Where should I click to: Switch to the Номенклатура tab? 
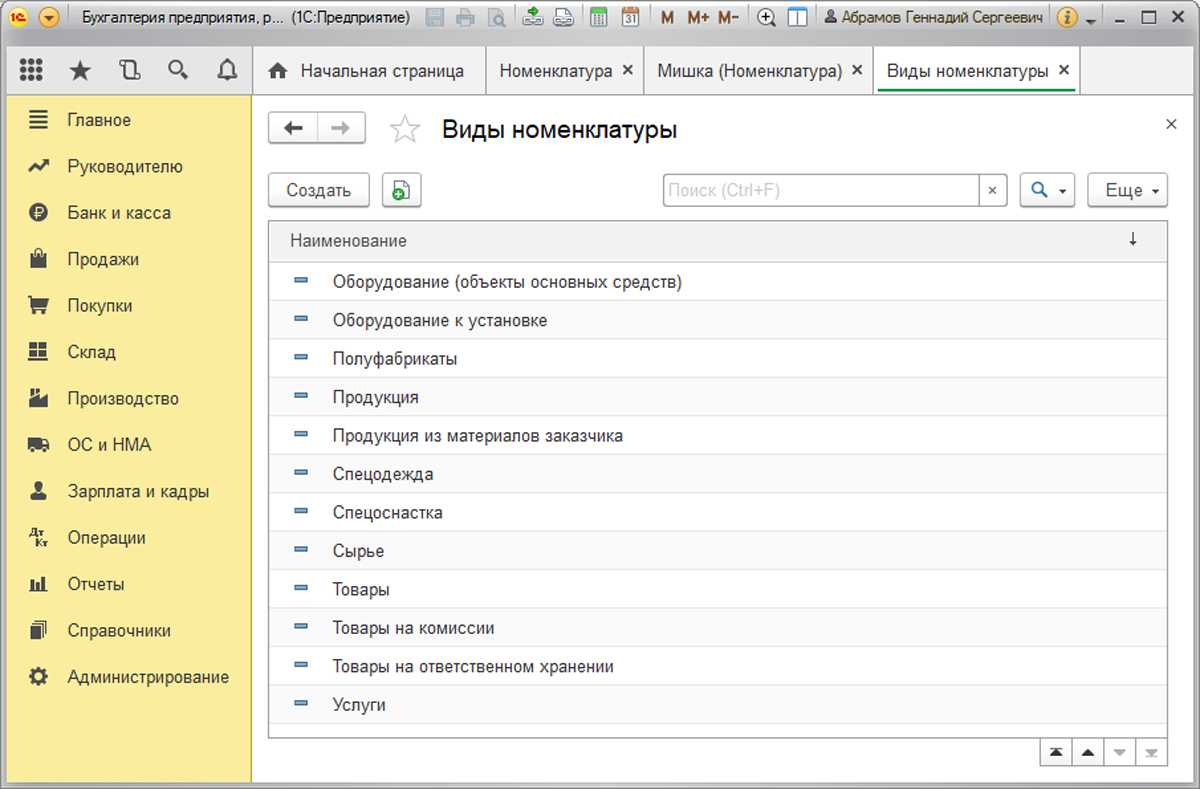pyautogui.click(x=555, y=71)
